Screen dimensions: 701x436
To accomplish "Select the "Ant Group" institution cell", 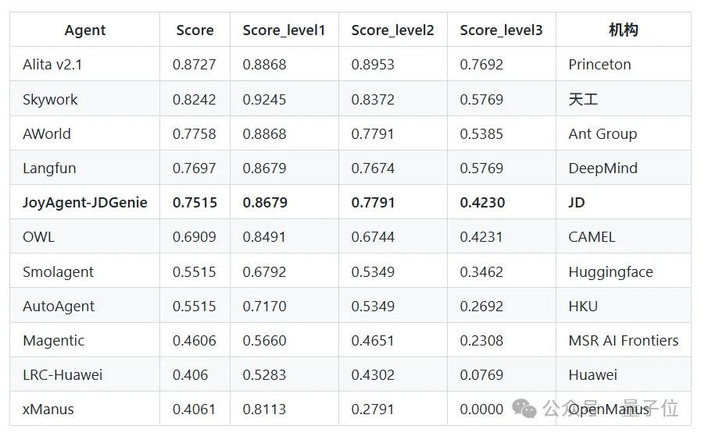I will coord(603,134).
